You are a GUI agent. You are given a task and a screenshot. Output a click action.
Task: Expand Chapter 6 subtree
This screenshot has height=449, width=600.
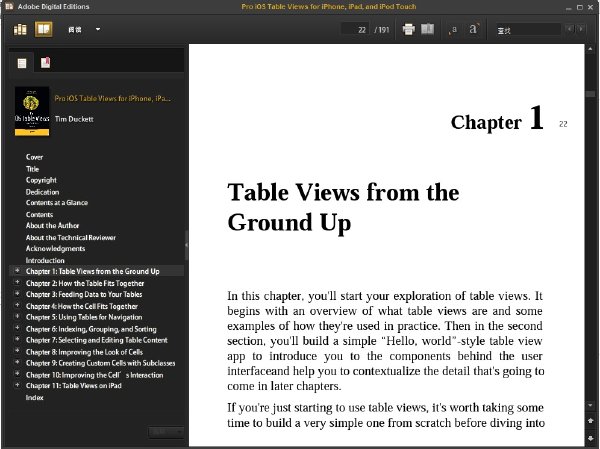click(x=17, y=328)
